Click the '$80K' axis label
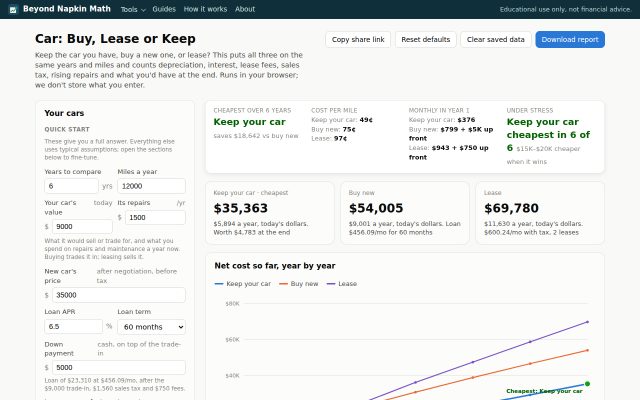 (232, 304)
